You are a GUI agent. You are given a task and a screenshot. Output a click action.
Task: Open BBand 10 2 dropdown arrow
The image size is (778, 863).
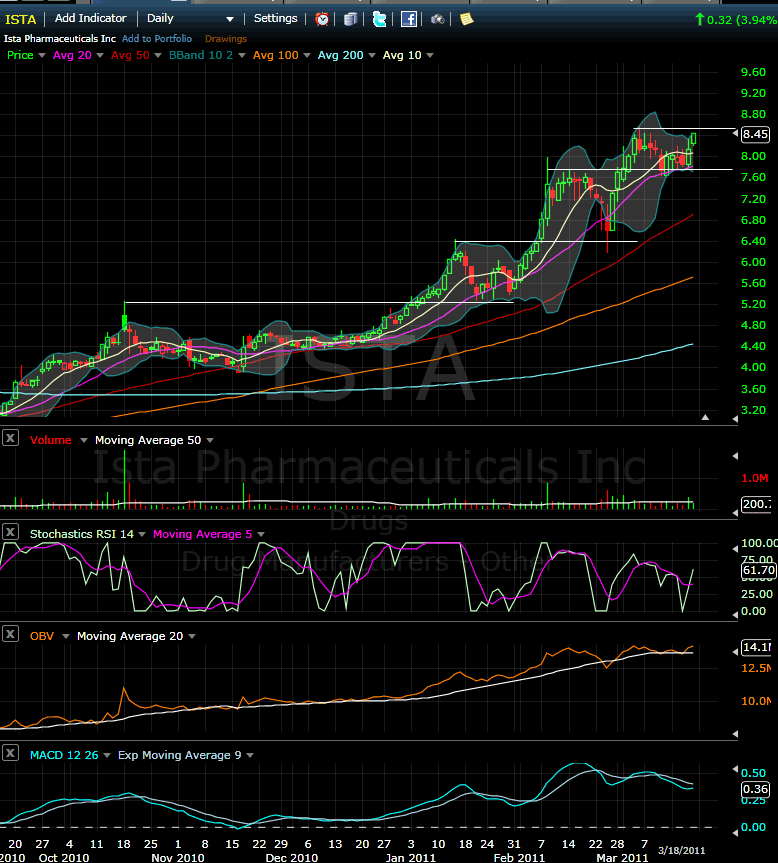point(242,56)
